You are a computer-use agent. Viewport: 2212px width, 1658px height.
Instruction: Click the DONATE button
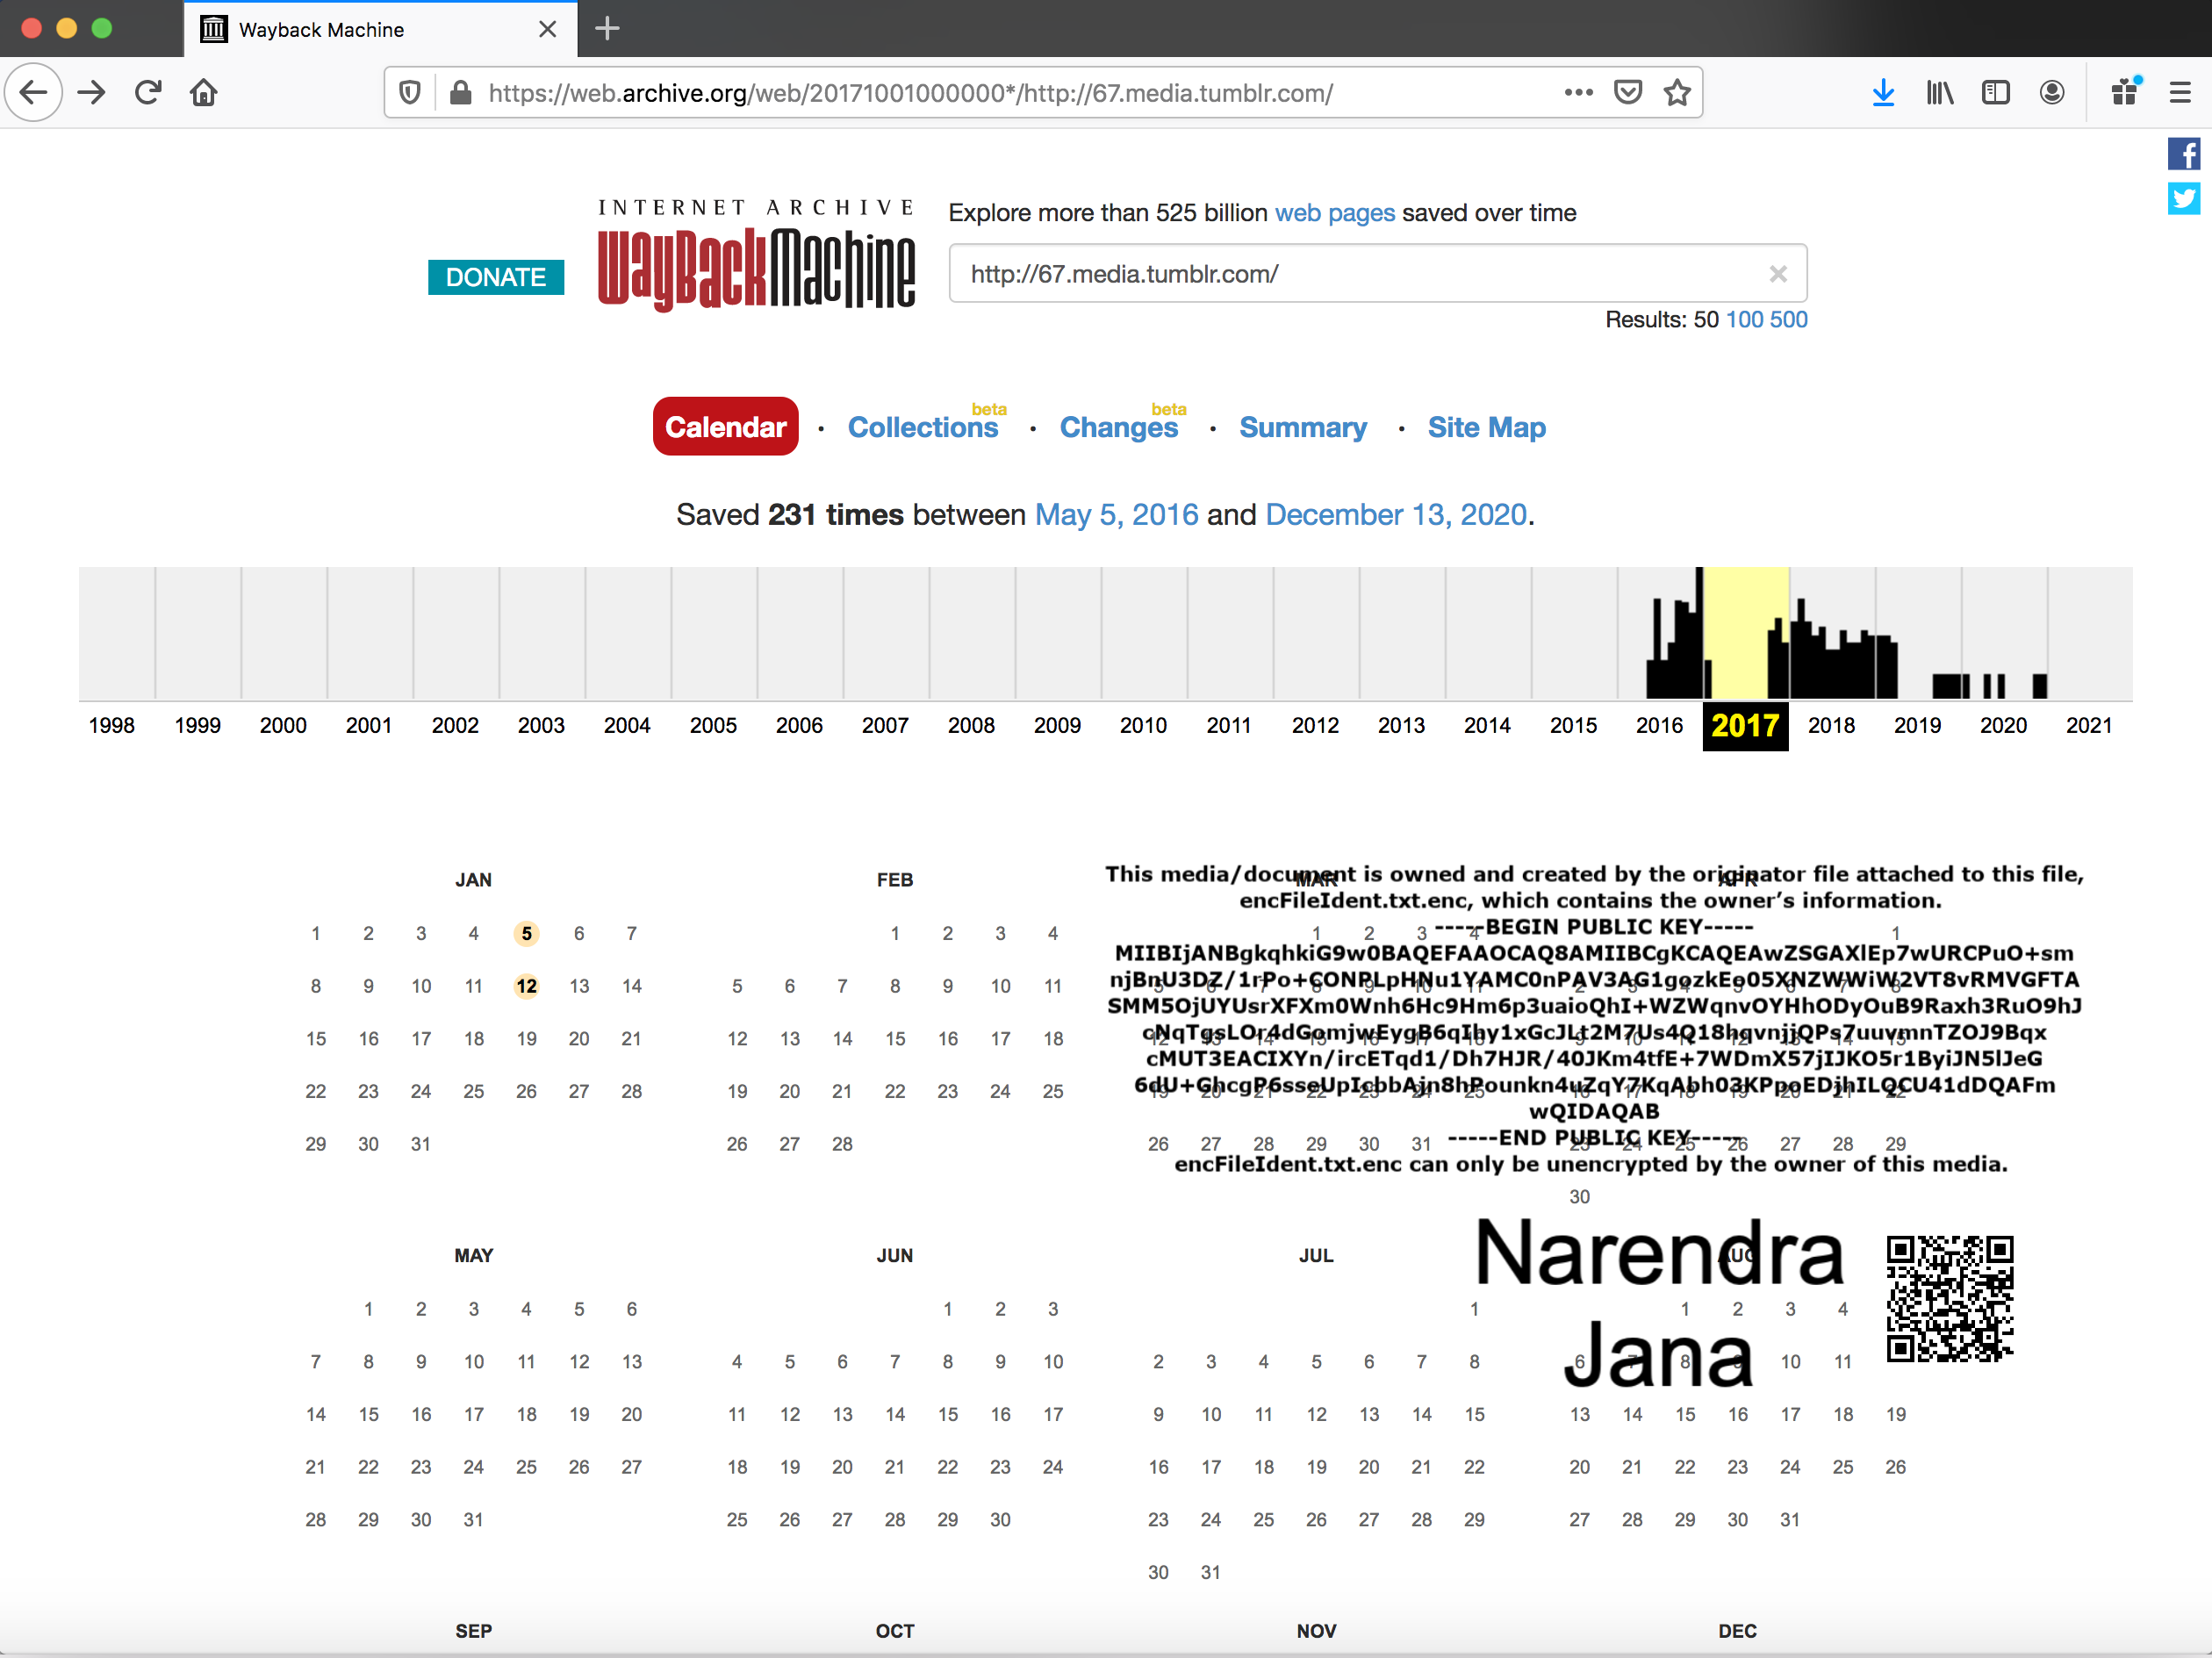click(x=496, y=277)
